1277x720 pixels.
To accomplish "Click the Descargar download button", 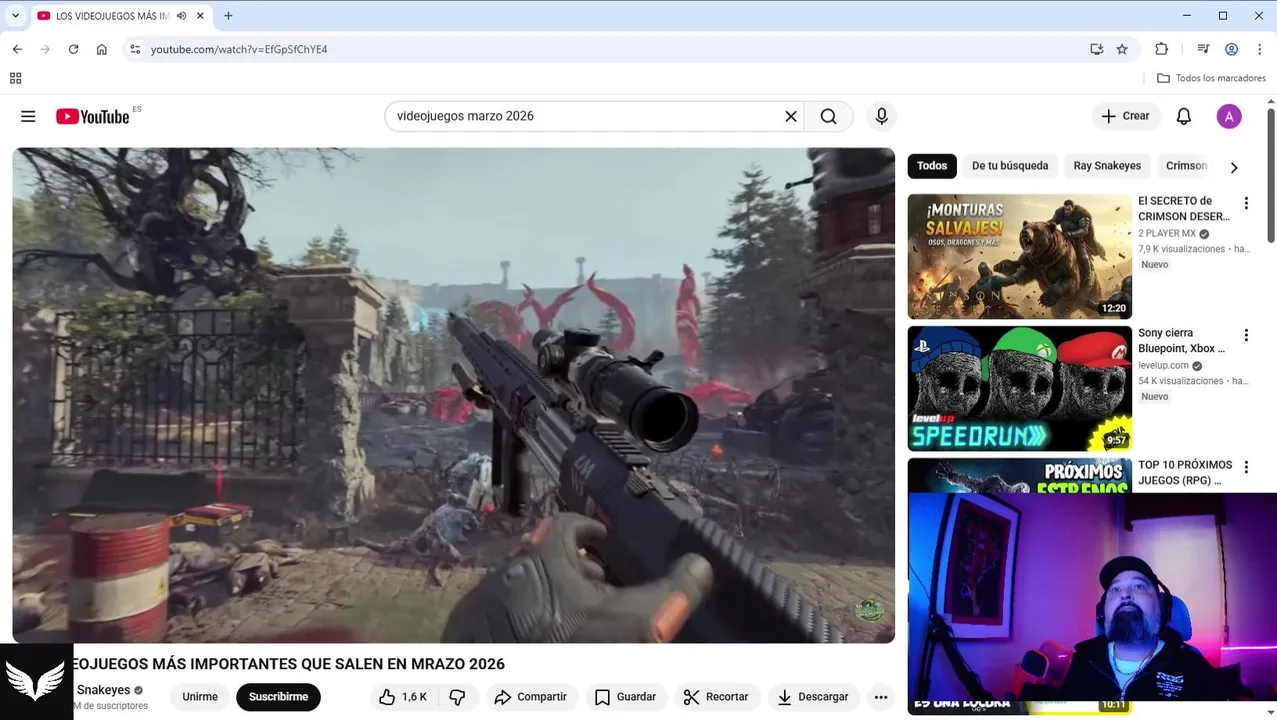I will pyautogui.click(x=812, y=697).
